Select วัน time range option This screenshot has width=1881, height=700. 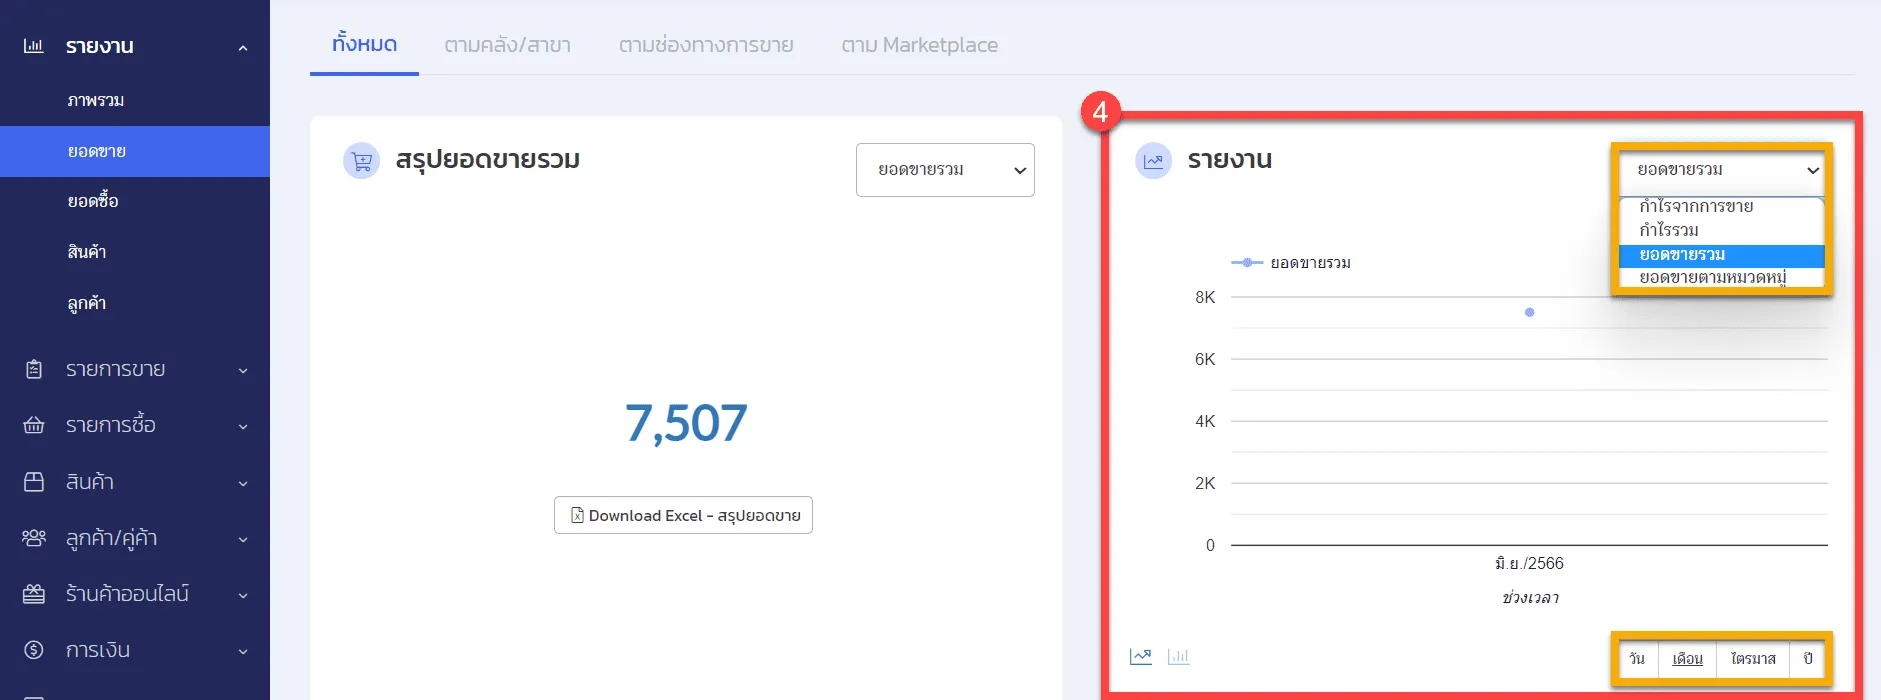(1637, 659)
